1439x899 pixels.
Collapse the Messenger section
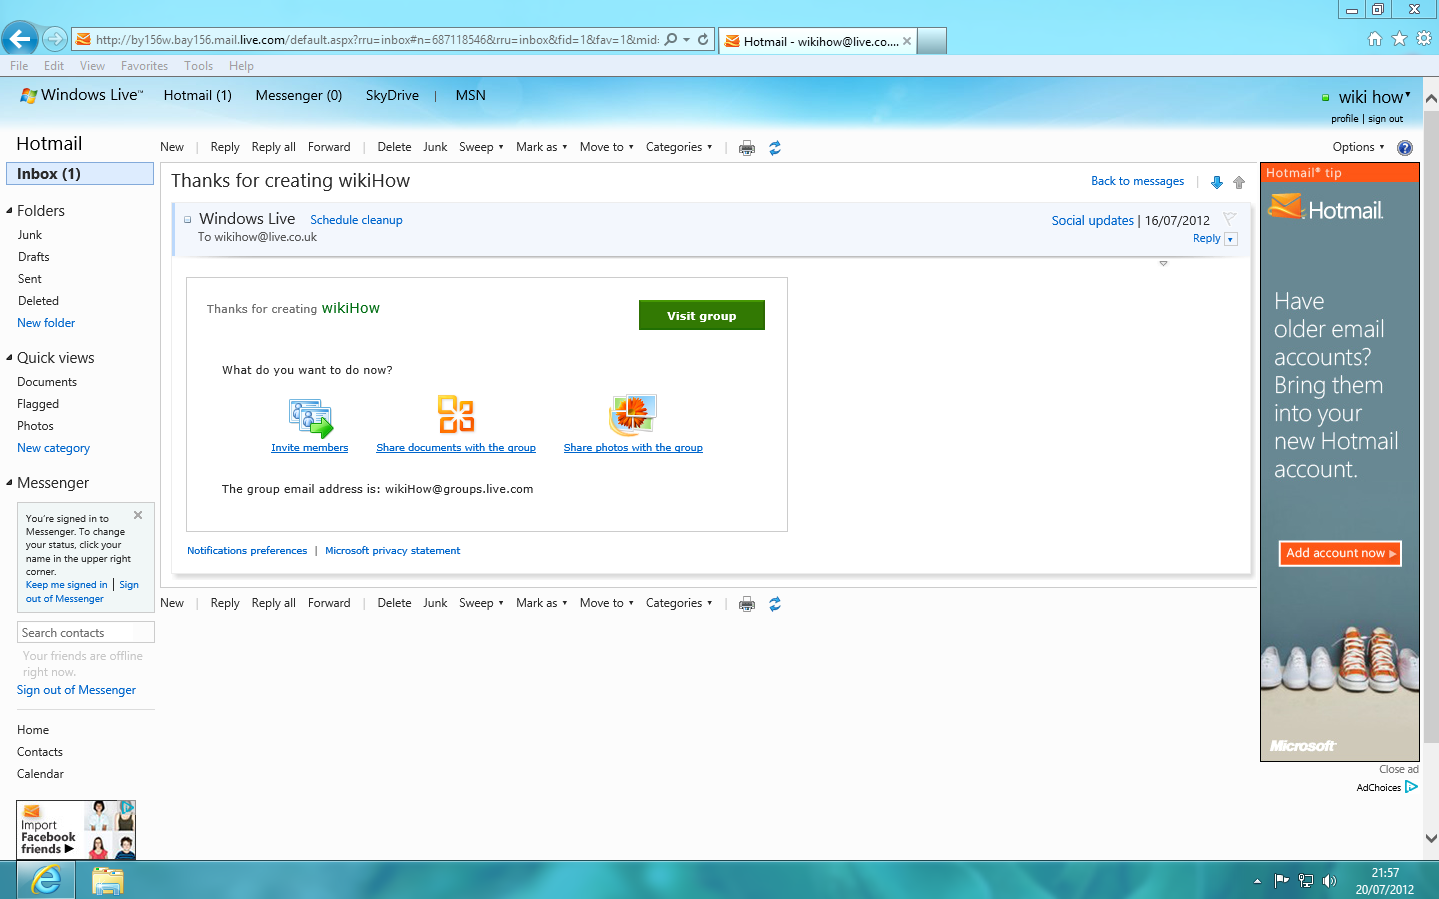click(x=9, y=482)
